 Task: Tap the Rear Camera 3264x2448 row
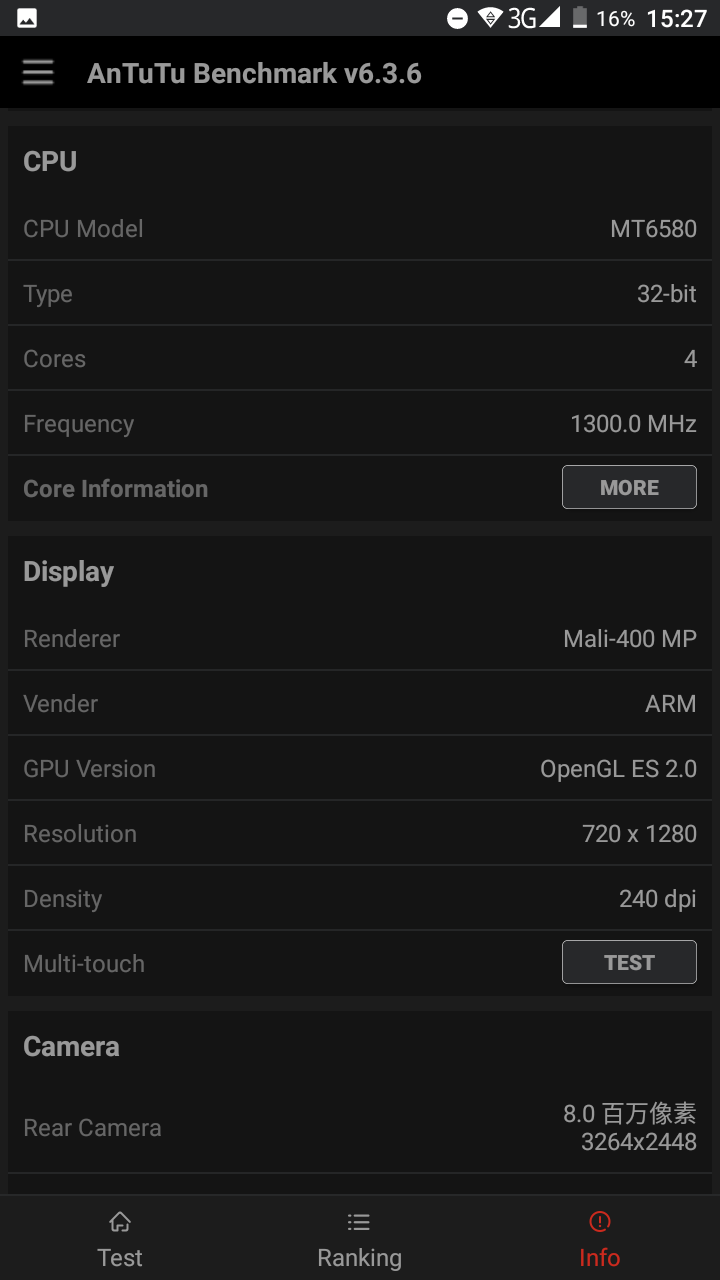(360, 1127)
